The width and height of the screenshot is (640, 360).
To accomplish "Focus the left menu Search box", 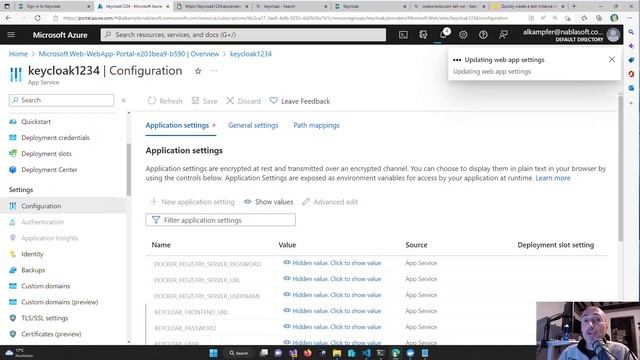I will coord(61,100).
